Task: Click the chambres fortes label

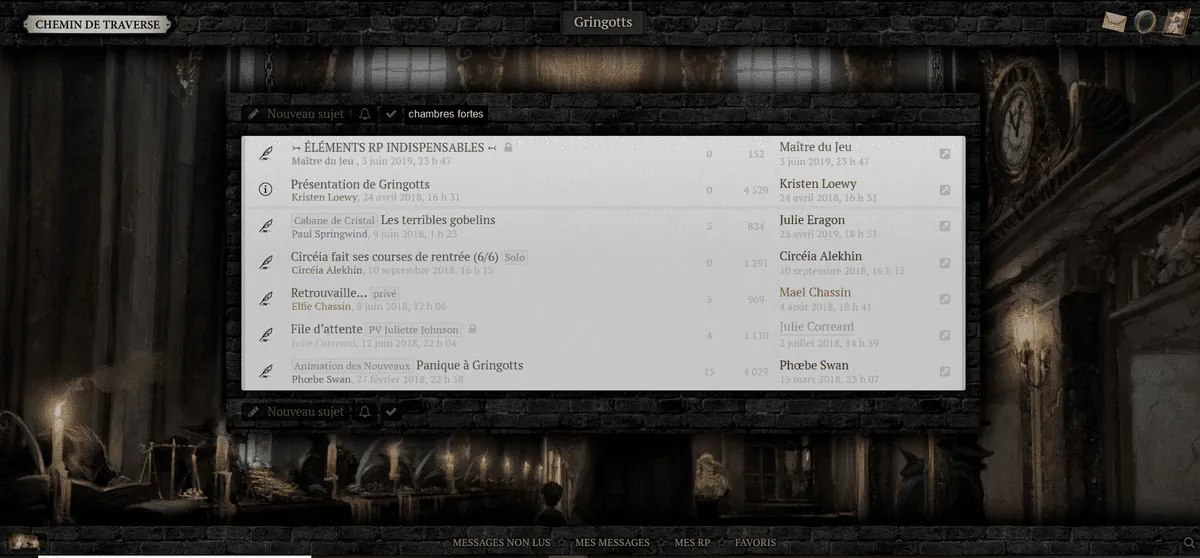Action: tap(446, 114)
